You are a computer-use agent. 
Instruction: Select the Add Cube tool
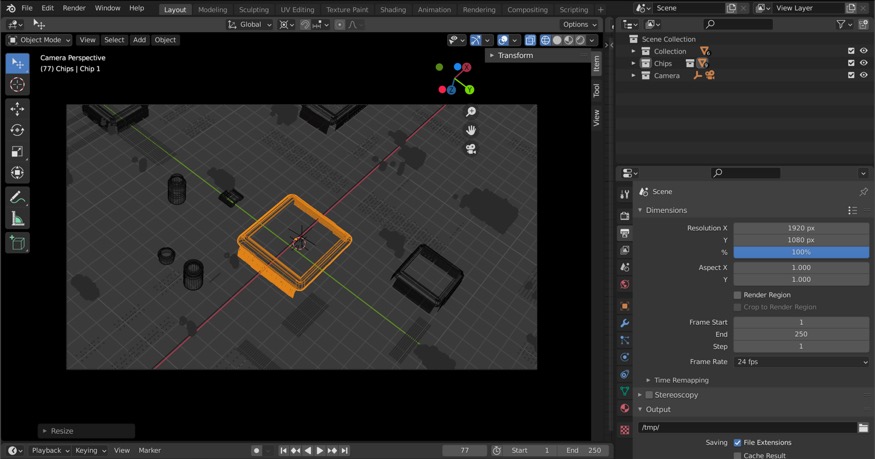17,243
